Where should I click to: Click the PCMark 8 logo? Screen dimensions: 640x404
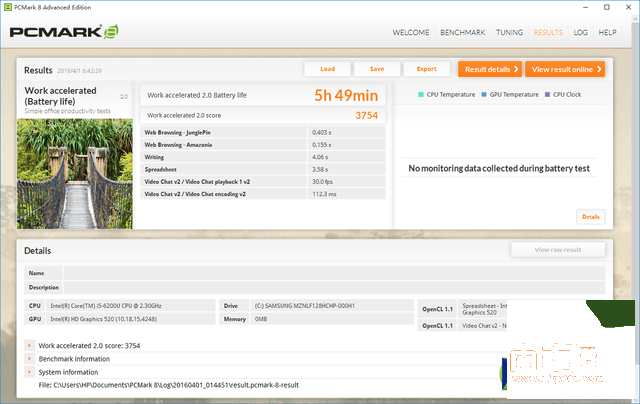coord(63,32)
